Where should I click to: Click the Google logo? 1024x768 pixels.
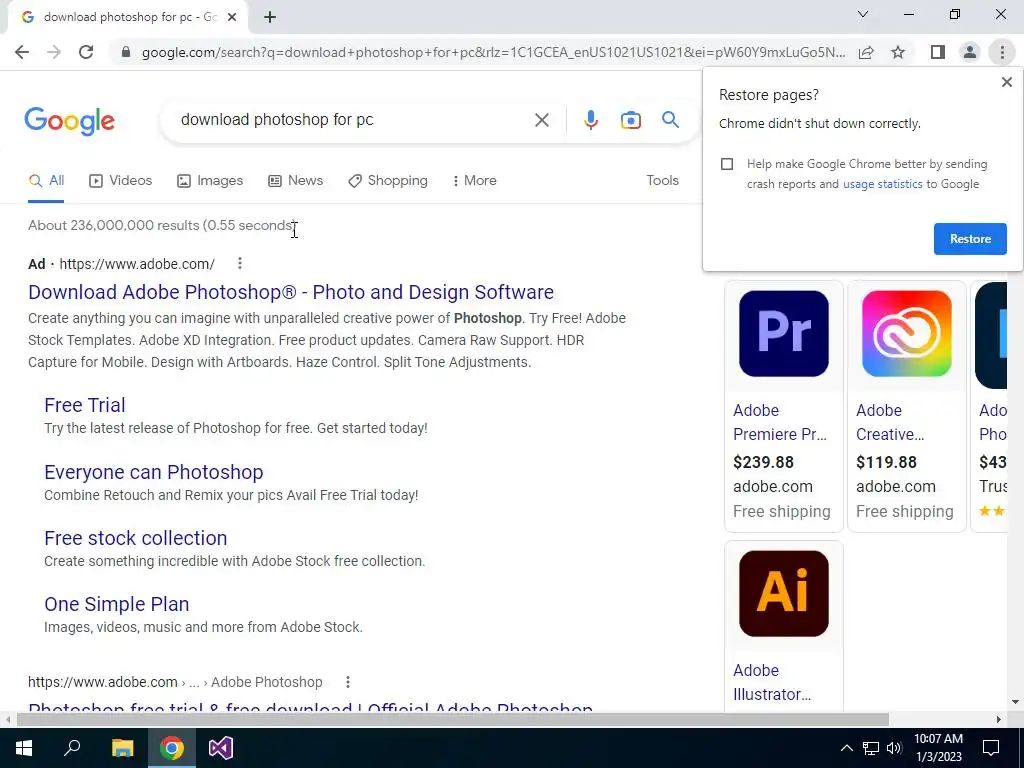tap(69, 121)
